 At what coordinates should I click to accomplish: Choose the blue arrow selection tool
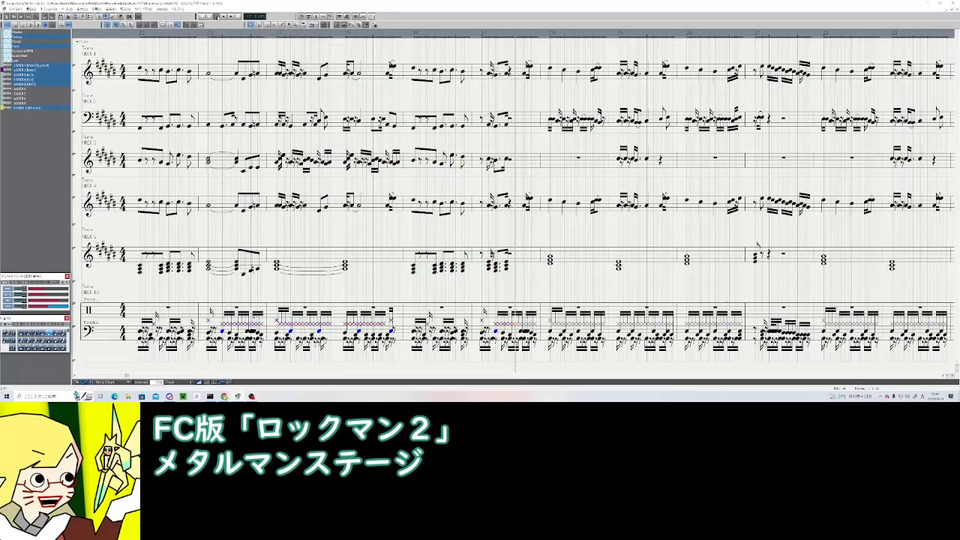pos(251,24)
